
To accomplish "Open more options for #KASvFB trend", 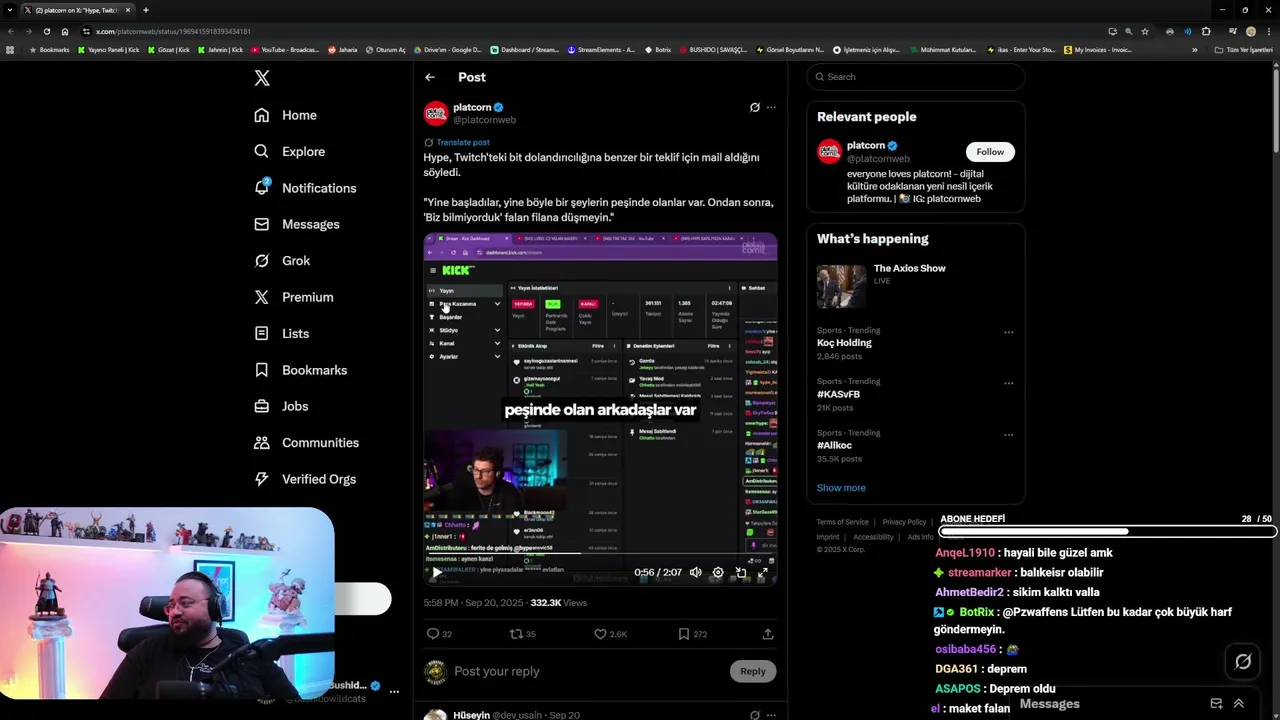I will point(1008,383).
